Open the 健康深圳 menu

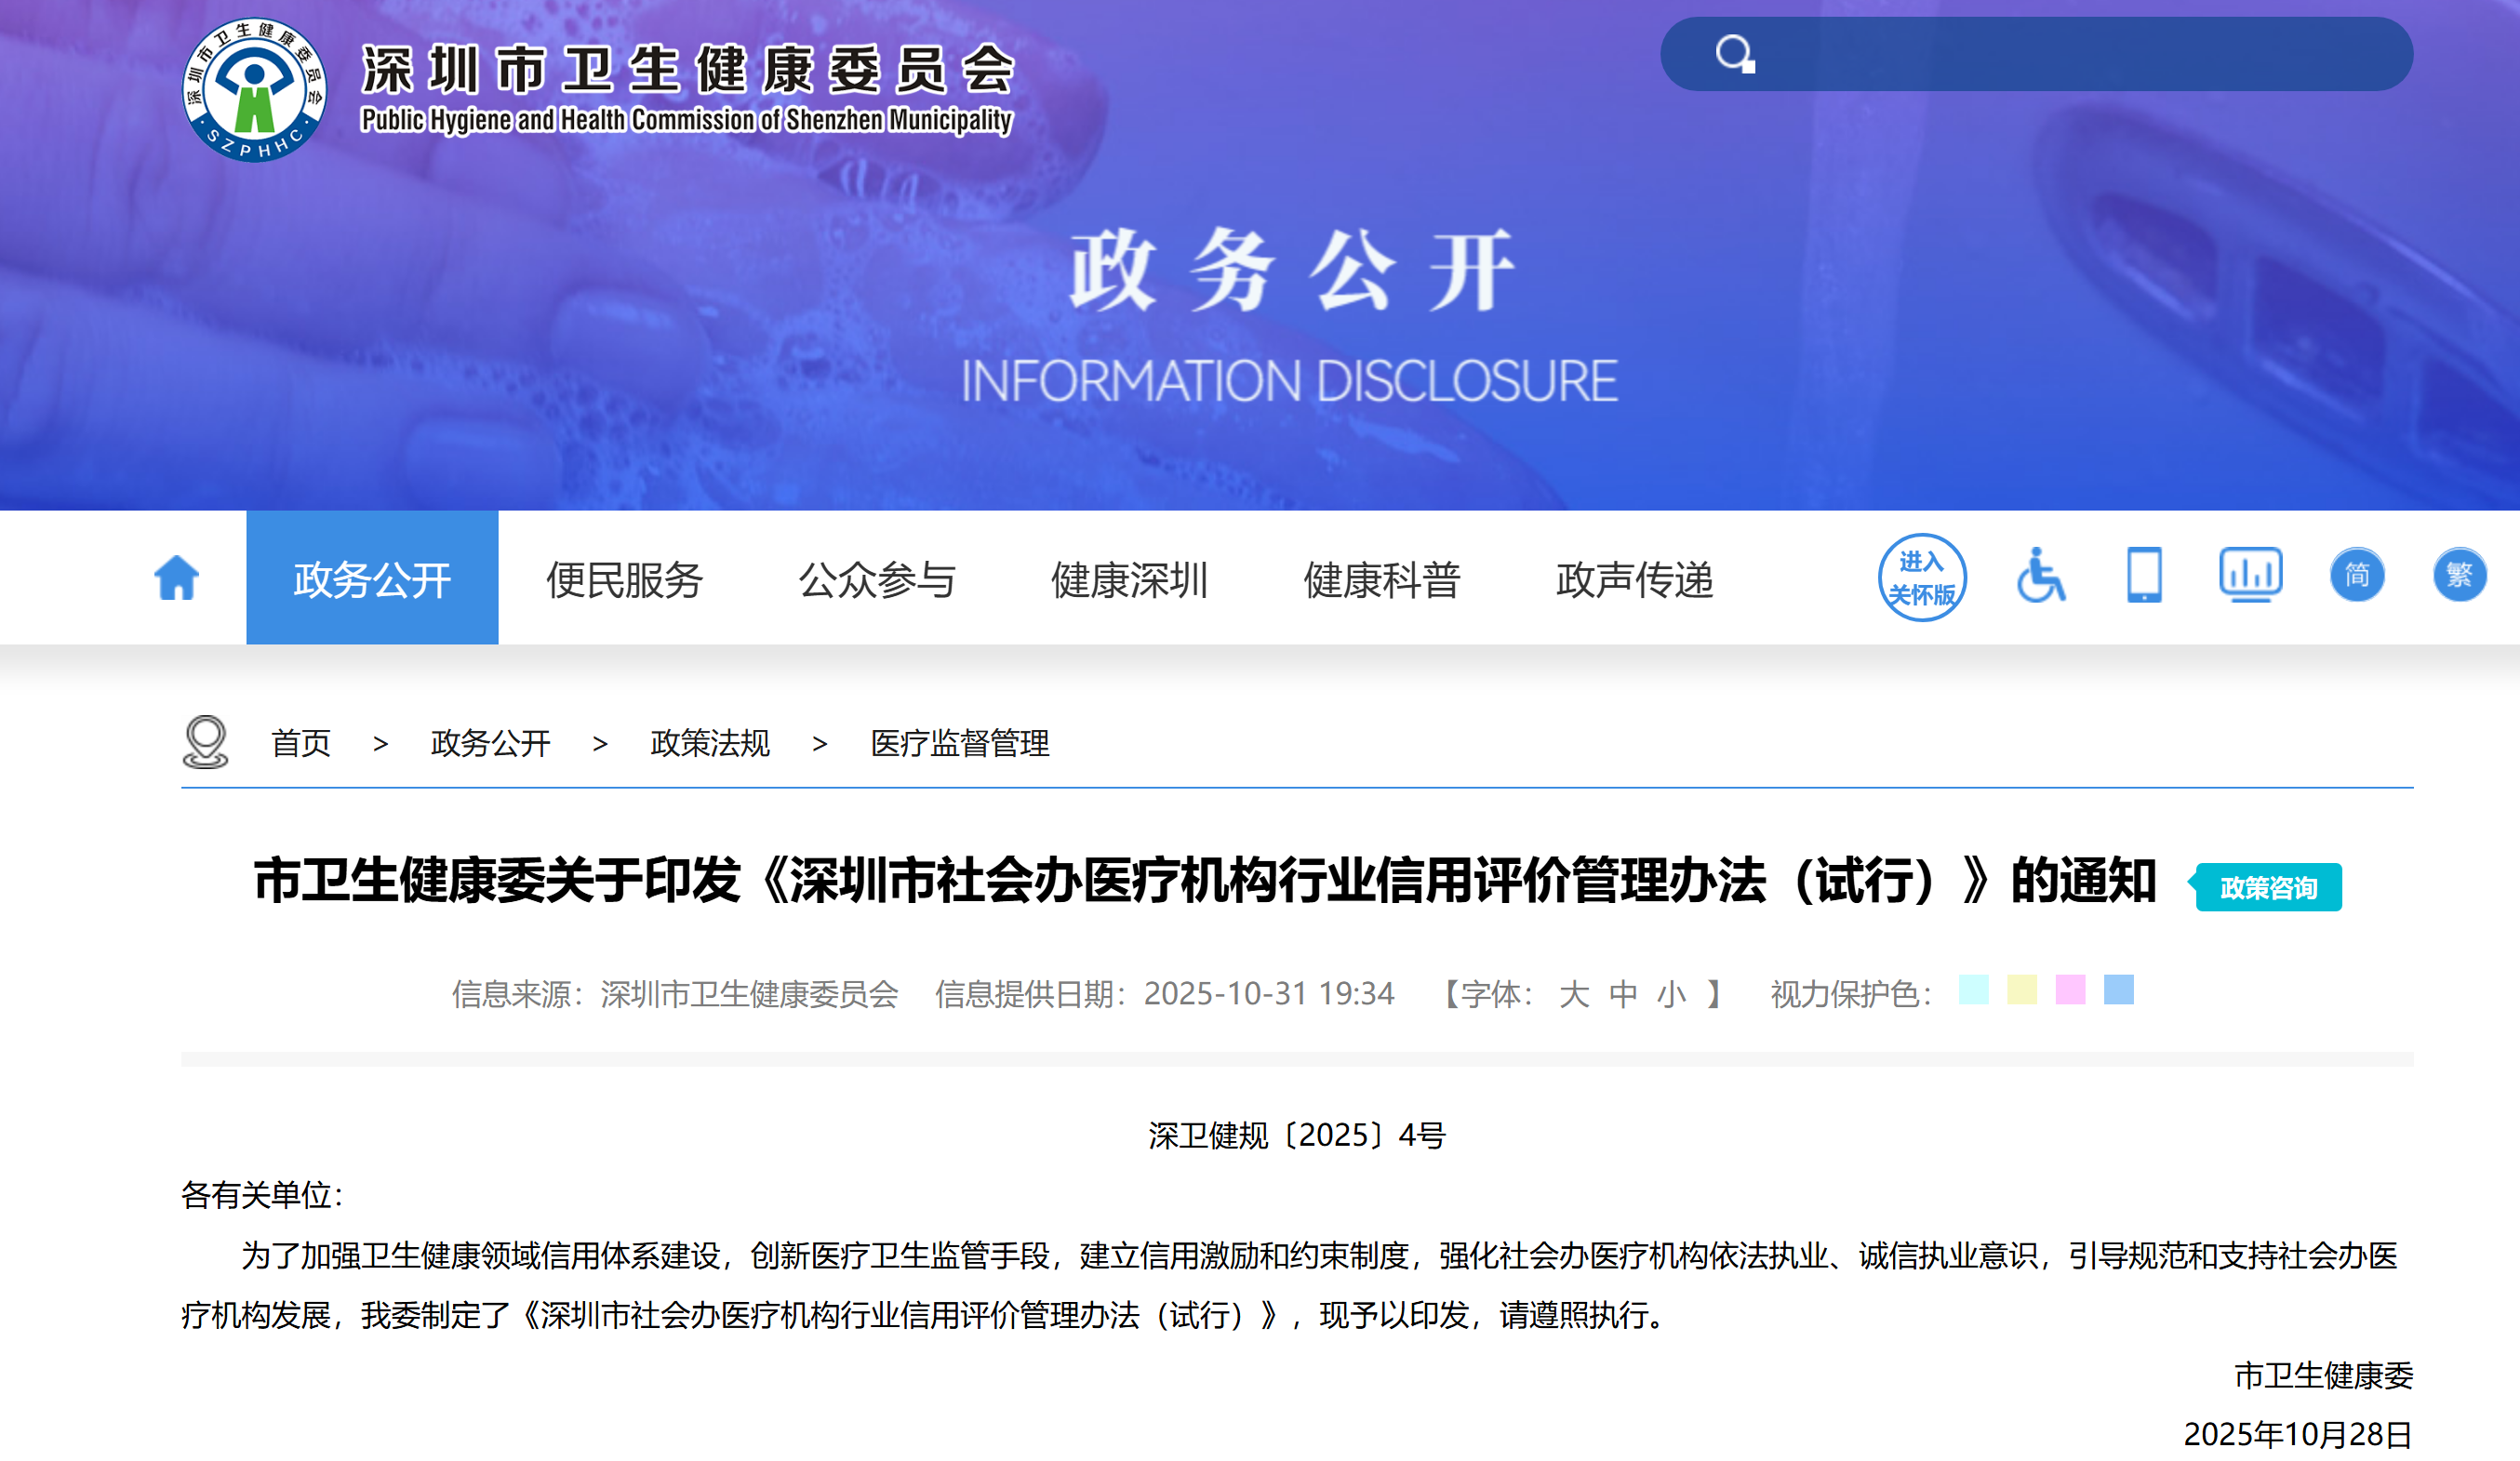[1130, 580]
